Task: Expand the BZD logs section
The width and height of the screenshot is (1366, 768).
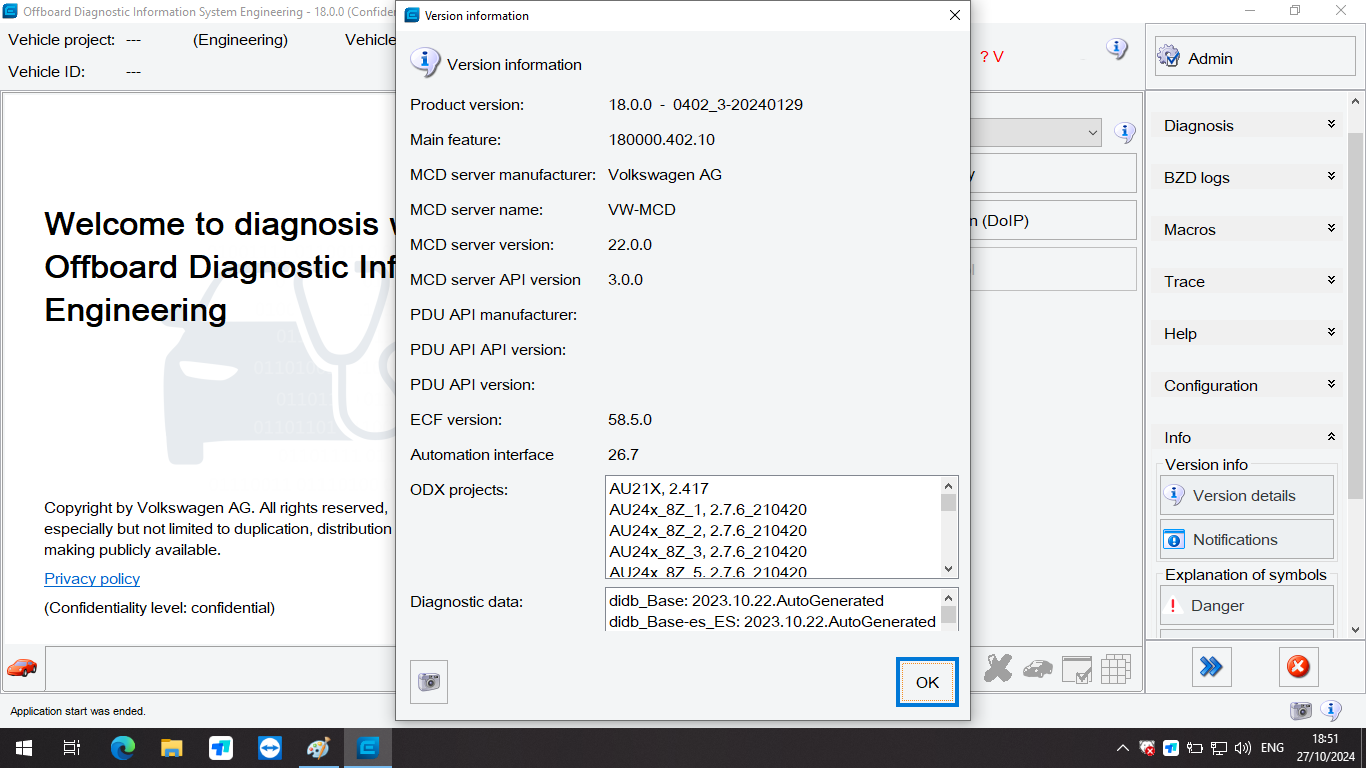Action: pos(1247,177)
